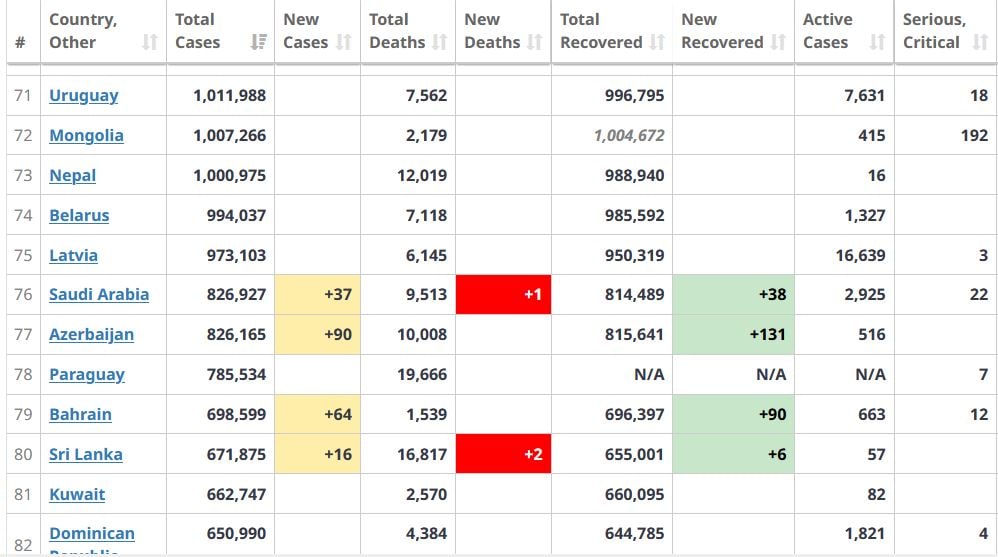Sort by Active Cases arrows icon
998x557 pixels.
click(878, 42)
